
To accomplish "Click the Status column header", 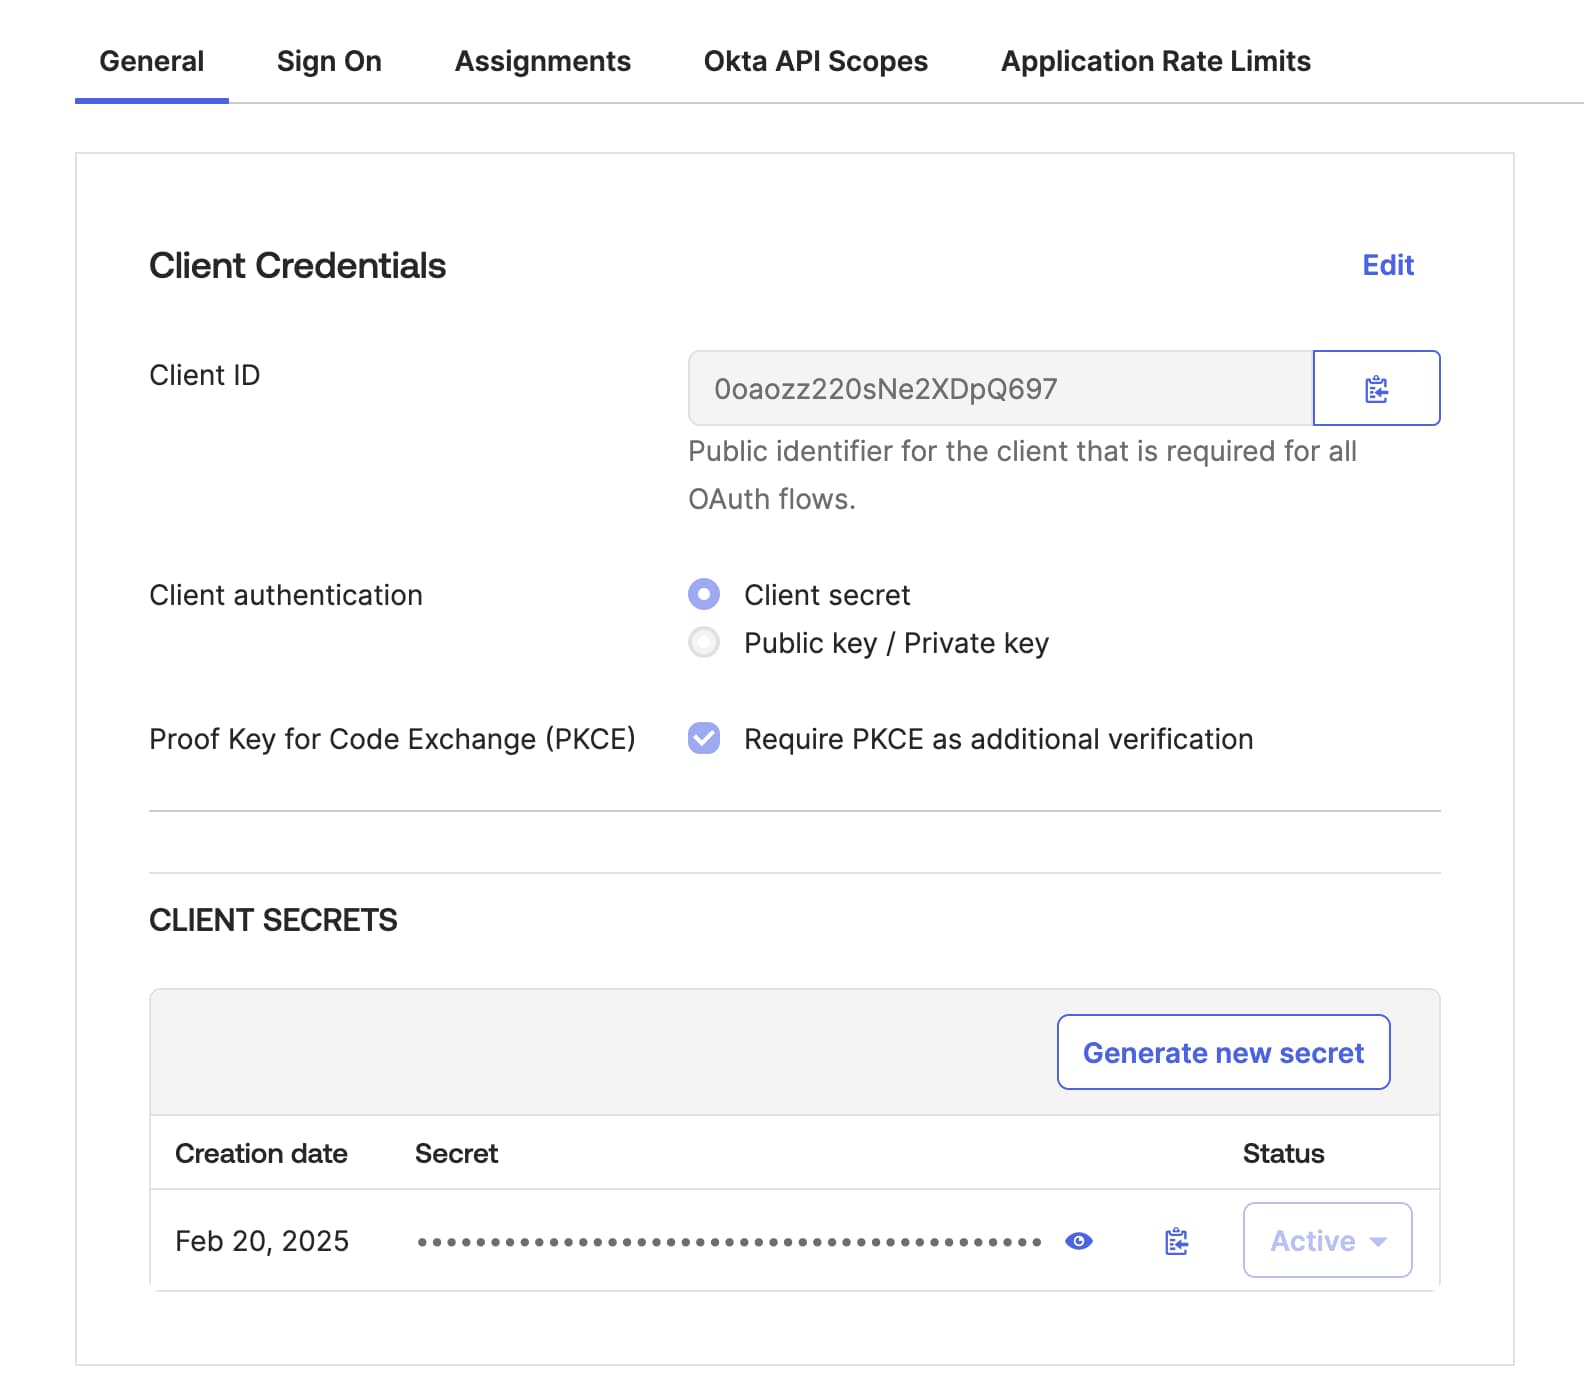I will 1283,1153.
